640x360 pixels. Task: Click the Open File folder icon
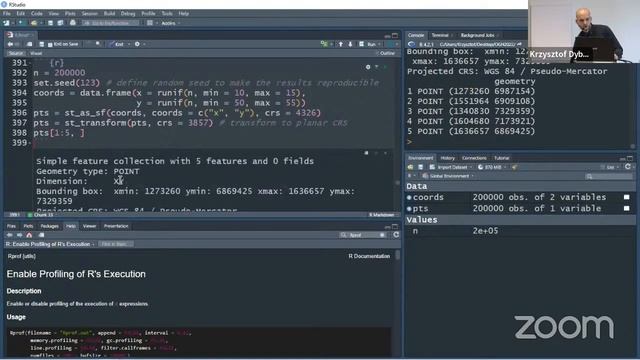click(34, 23)
